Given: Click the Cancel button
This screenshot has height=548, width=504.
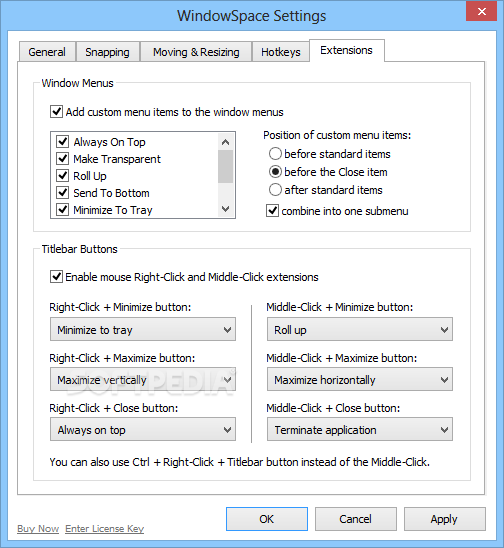Looking at the screenshot, I should 355,519.
